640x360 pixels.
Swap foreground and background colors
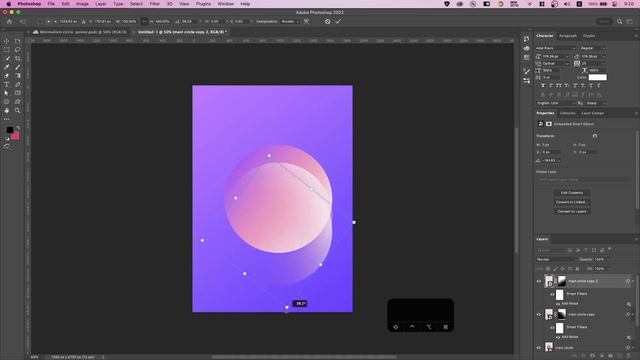tap(18, 128)
